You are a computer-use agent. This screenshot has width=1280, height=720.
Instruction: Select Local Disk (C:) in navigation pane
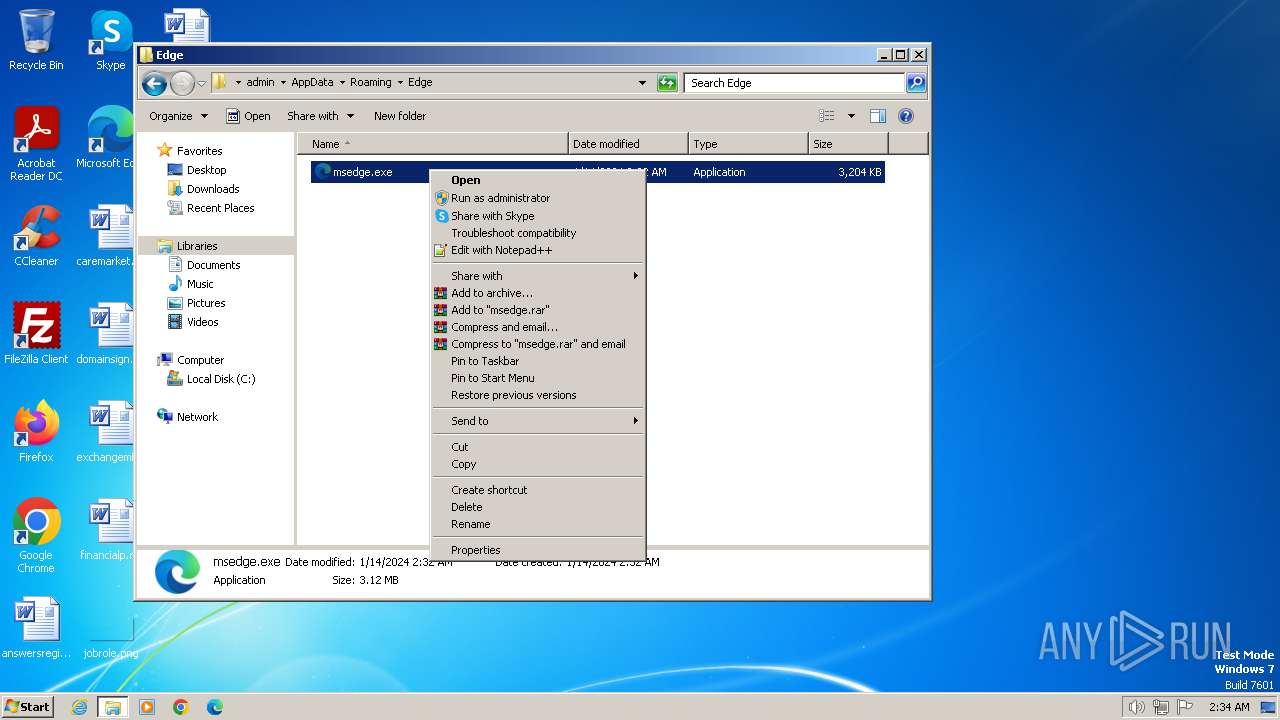click(221, 379)
